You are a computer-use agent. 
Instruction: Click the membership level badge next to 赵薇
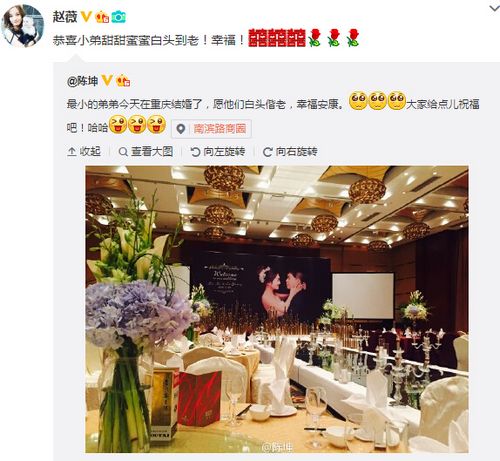102,17
